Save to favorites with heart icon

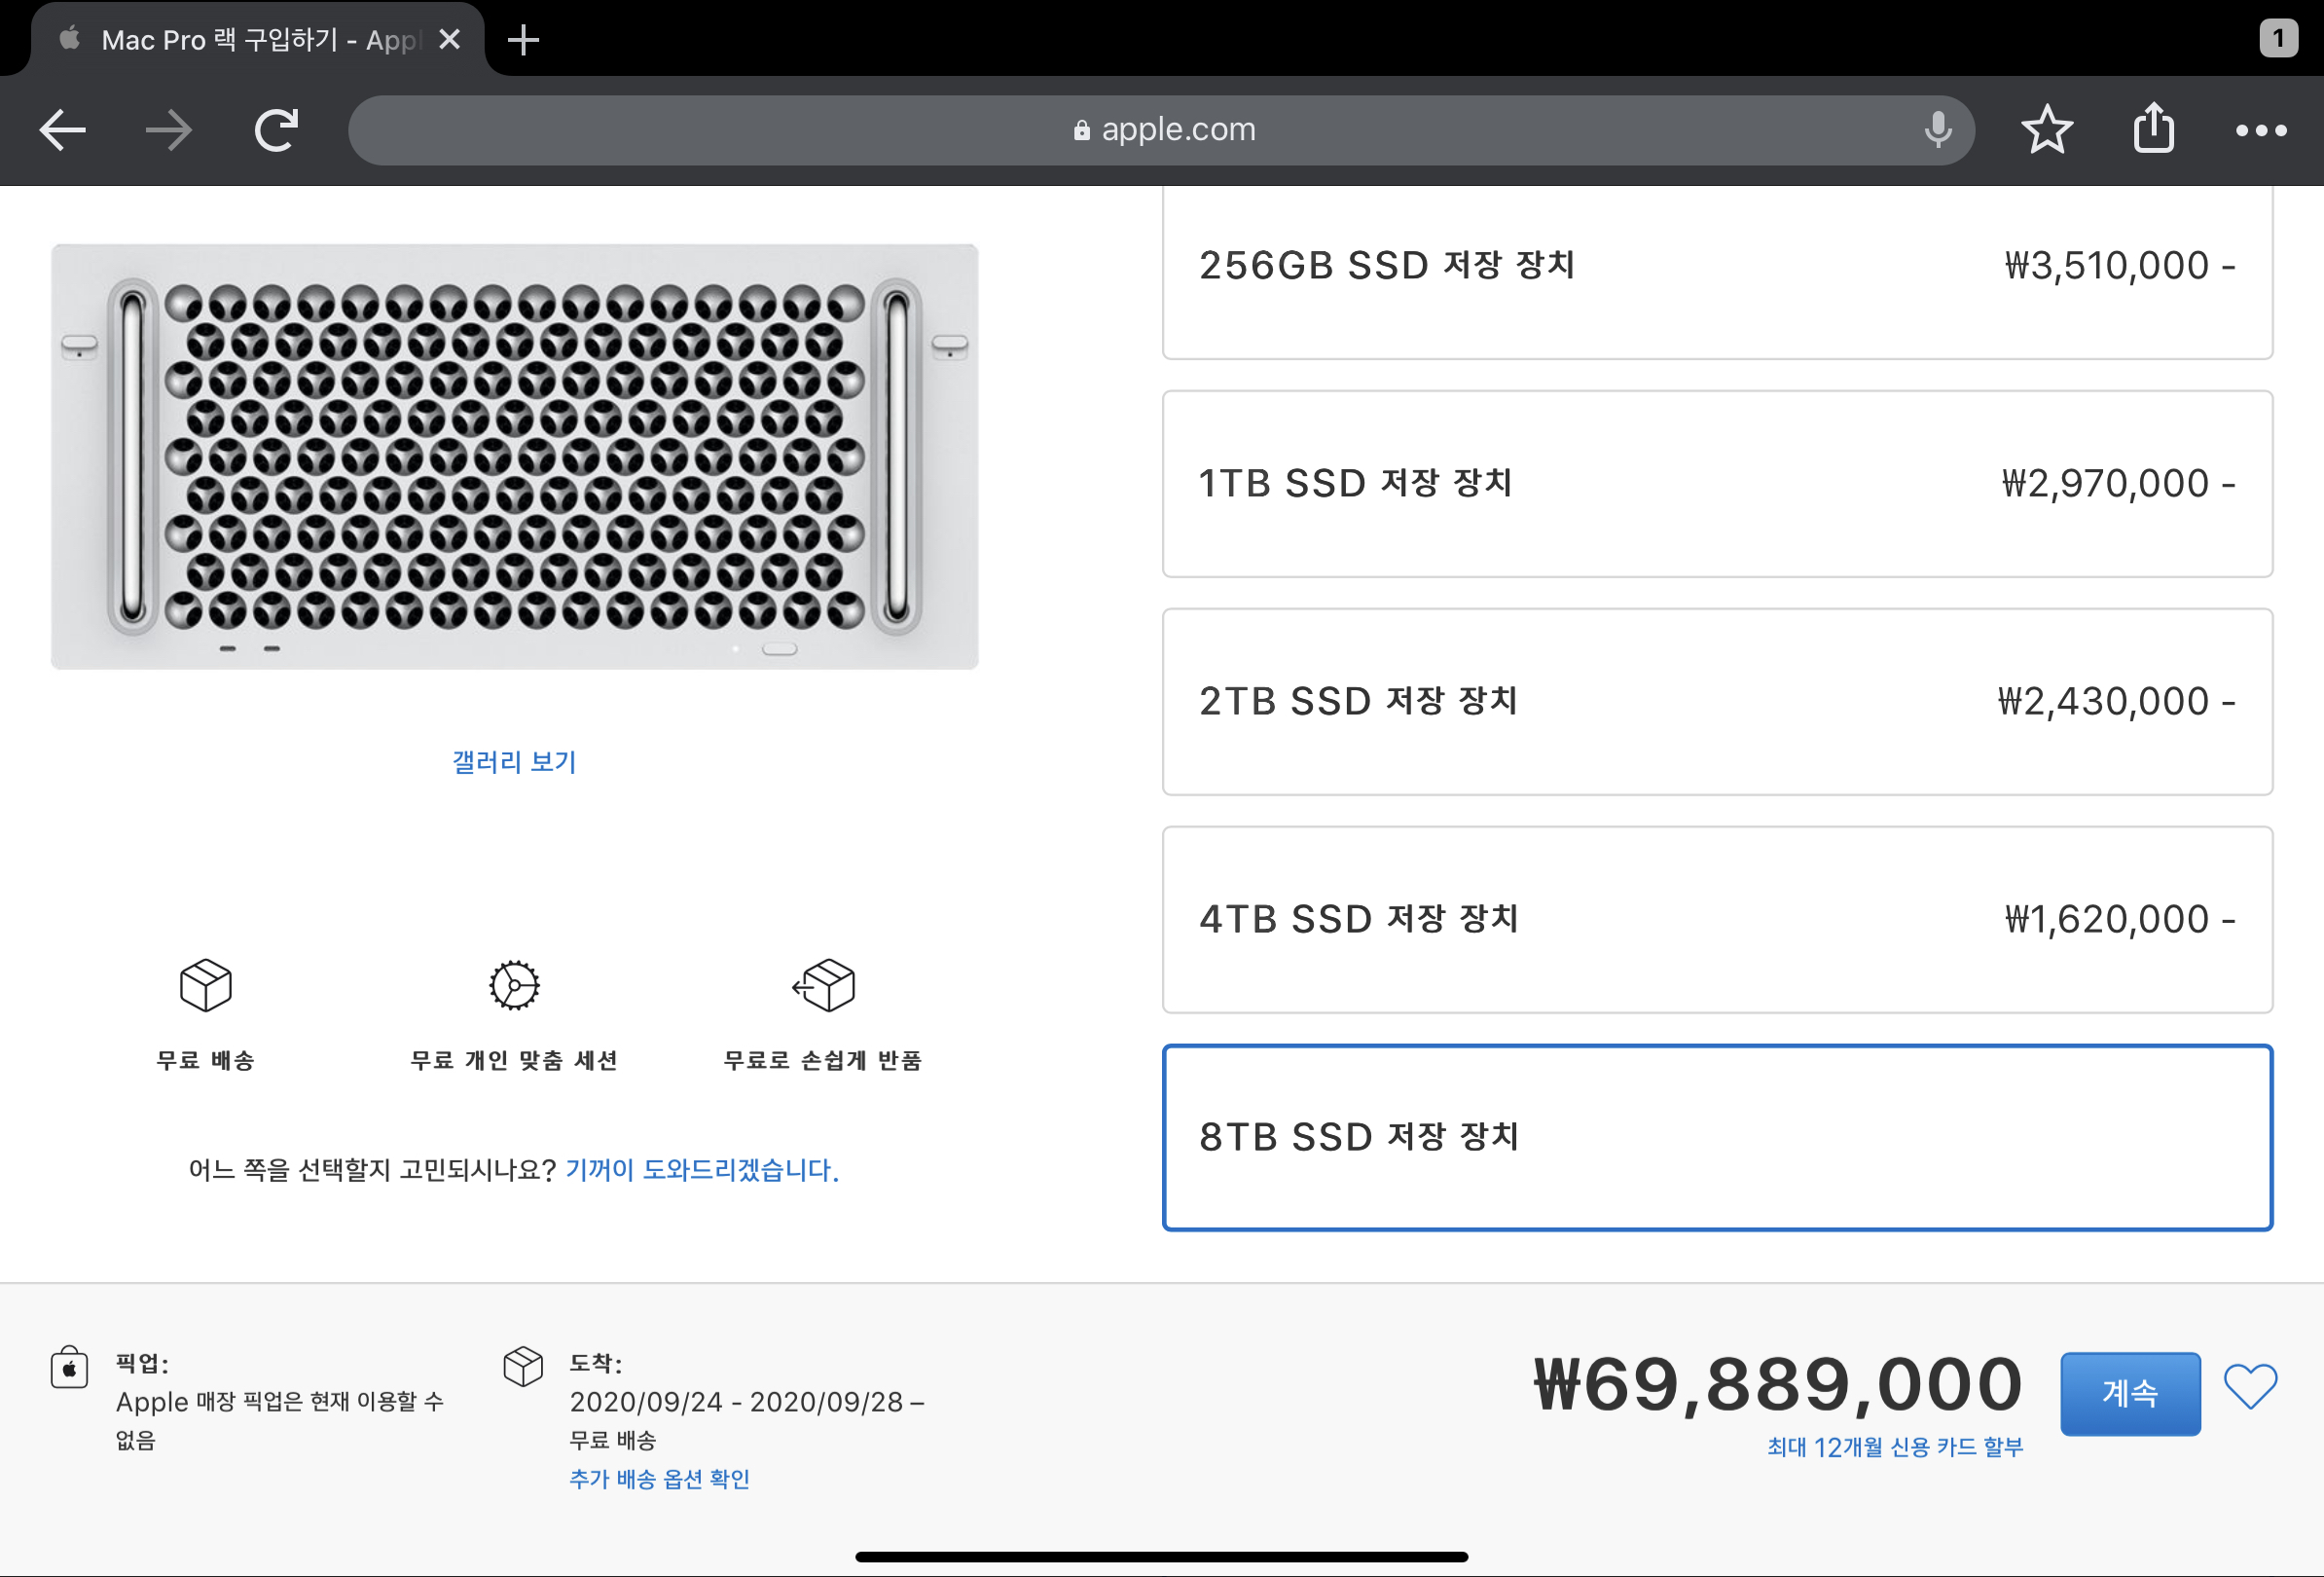pos(2249,1387)
